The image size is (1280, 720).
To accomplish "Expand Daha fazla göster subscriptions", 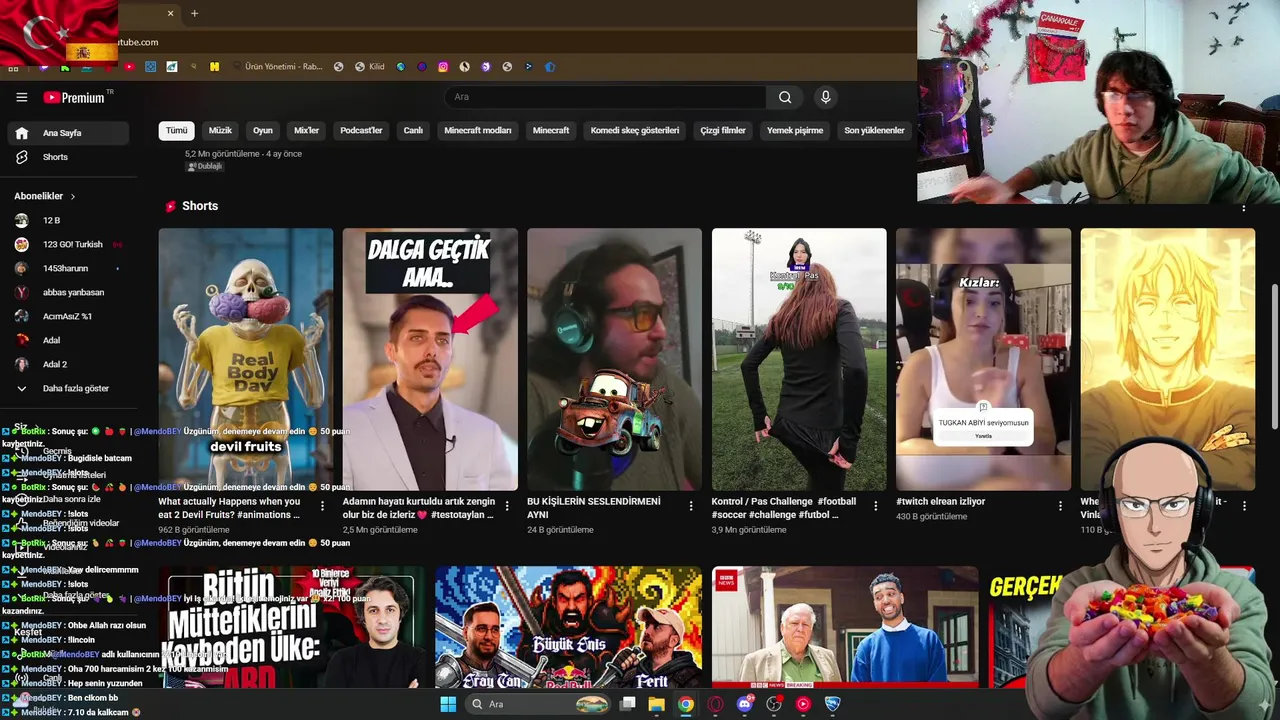I will (x=68, y=388).
